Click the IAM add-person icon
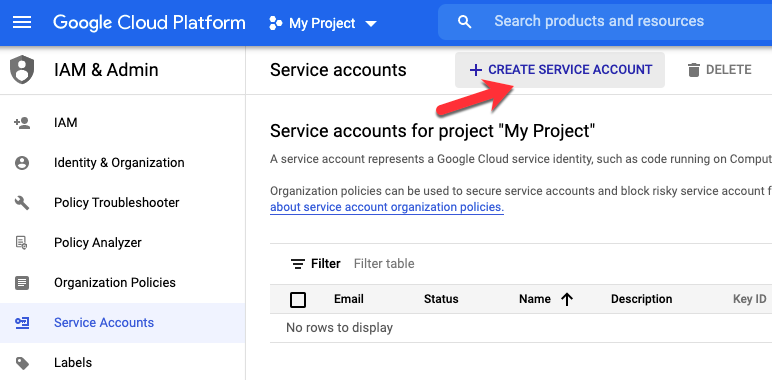This screenshot has width=772, height=380. tap(22, 123)
